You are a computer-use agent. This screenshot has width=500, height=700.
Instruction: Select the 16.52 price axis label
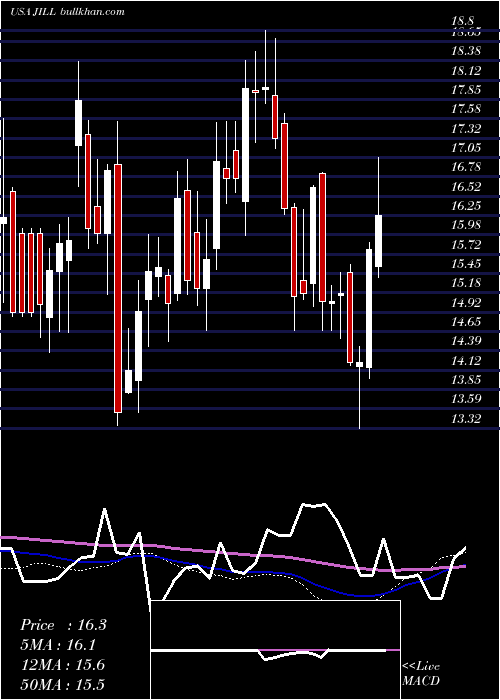click(466, 187)
